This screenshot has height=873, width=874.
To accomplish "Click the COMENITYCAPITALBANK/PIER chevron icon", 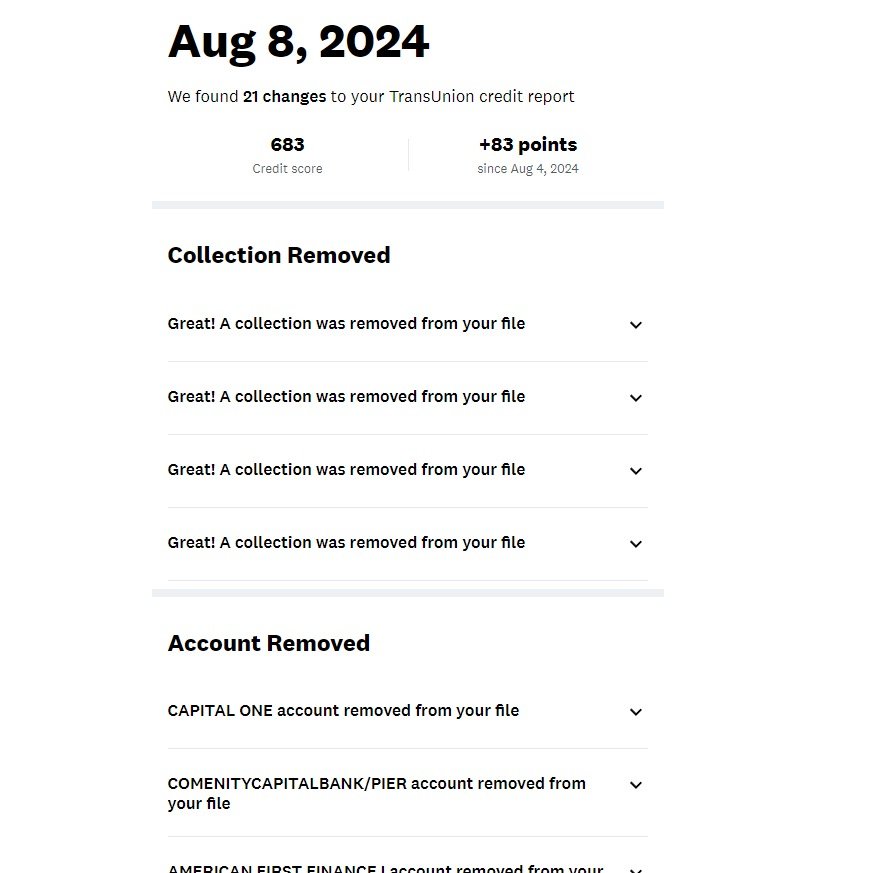I will 635,785.
